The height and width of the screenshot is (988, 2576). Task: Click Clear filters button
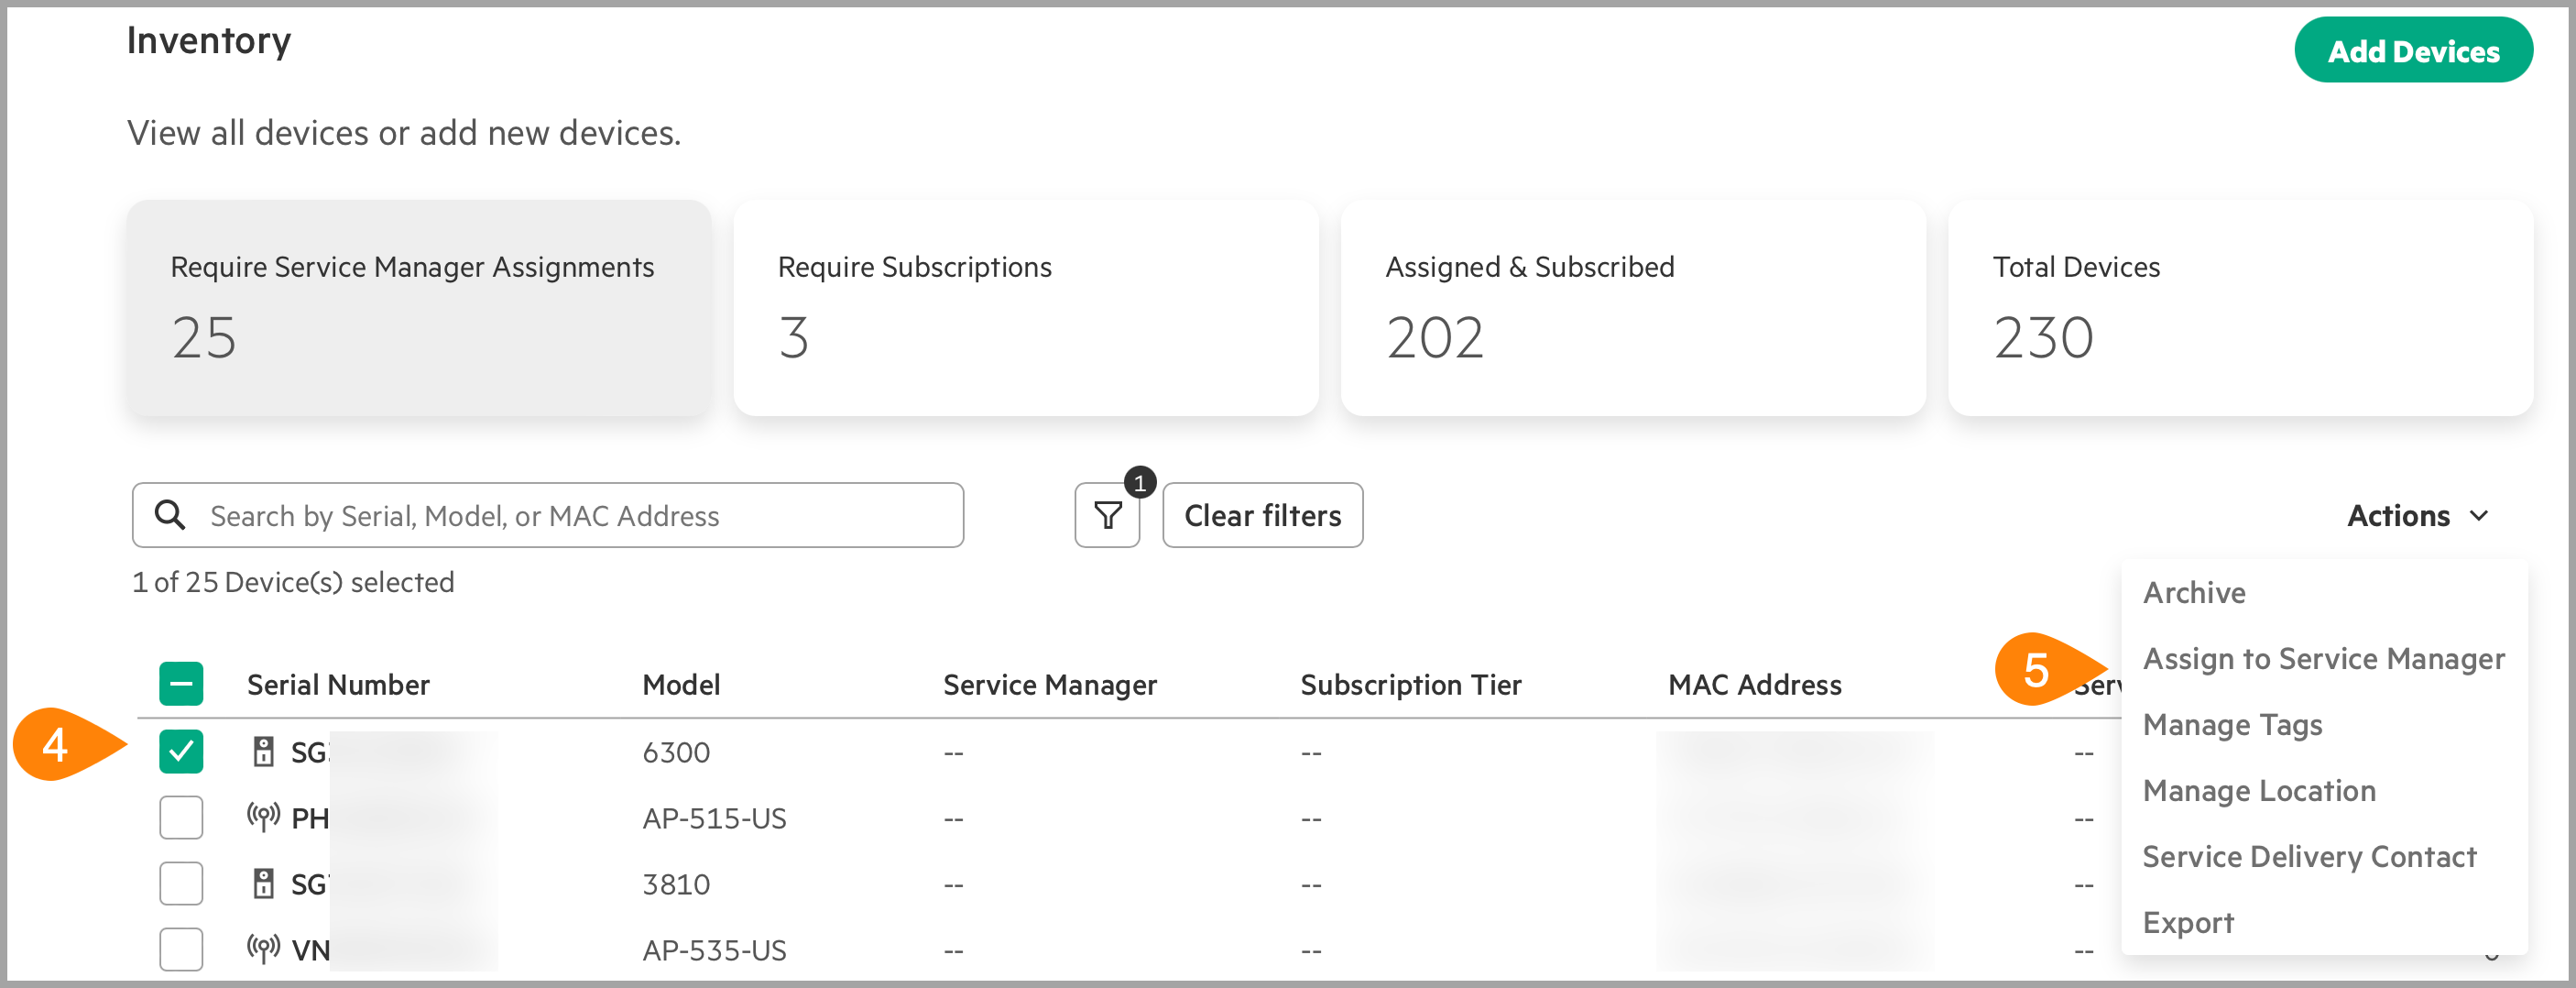[x=1262, y=515]
